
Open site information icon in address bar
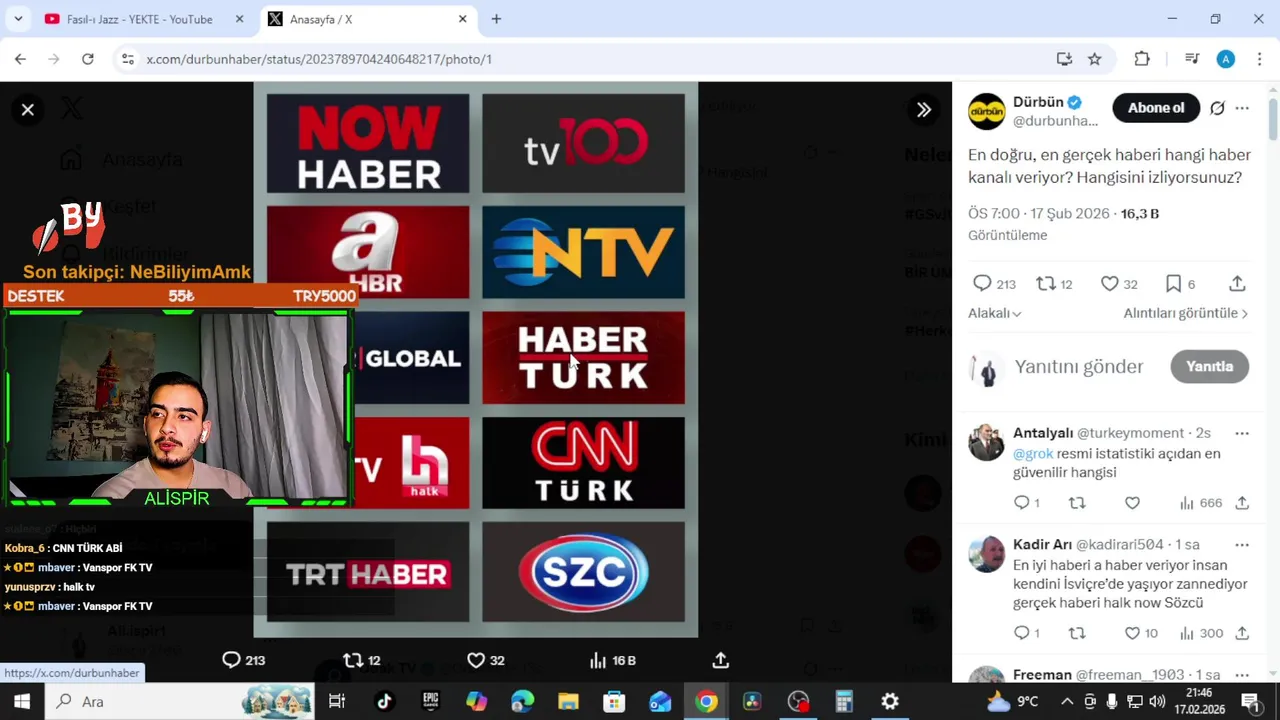point(127,59)
